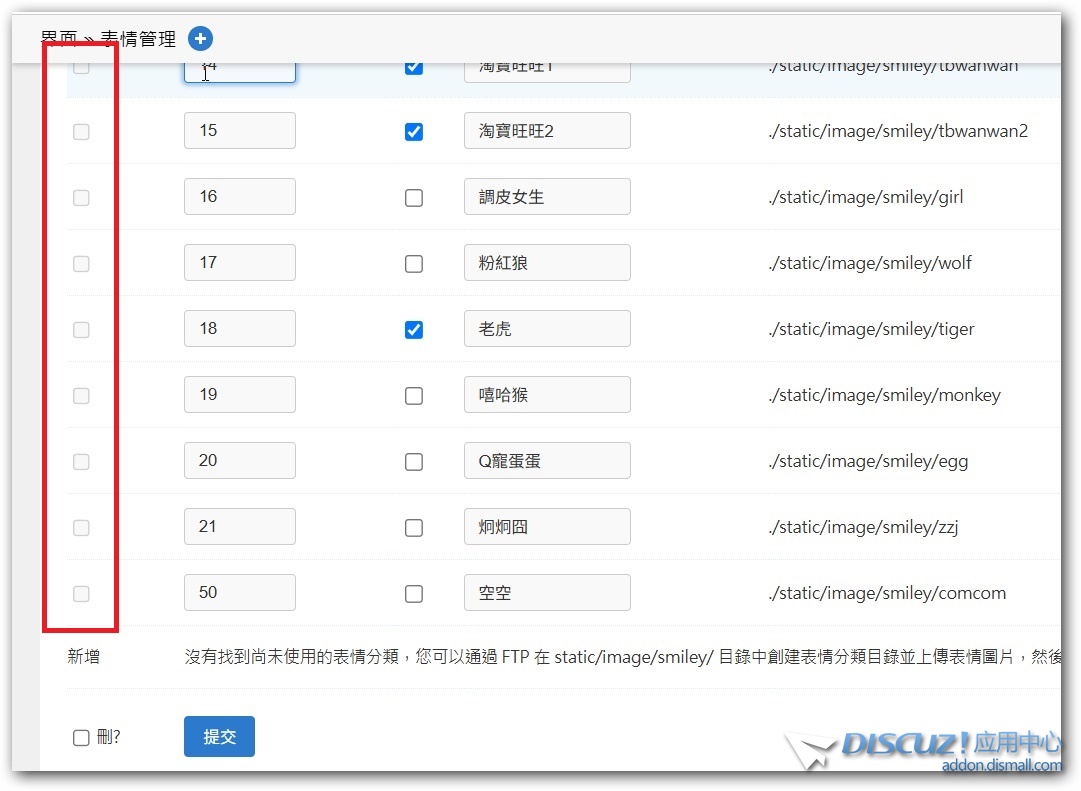Edit the name field 老虎
Screen dimensions: 1081x791
(547, 328)
